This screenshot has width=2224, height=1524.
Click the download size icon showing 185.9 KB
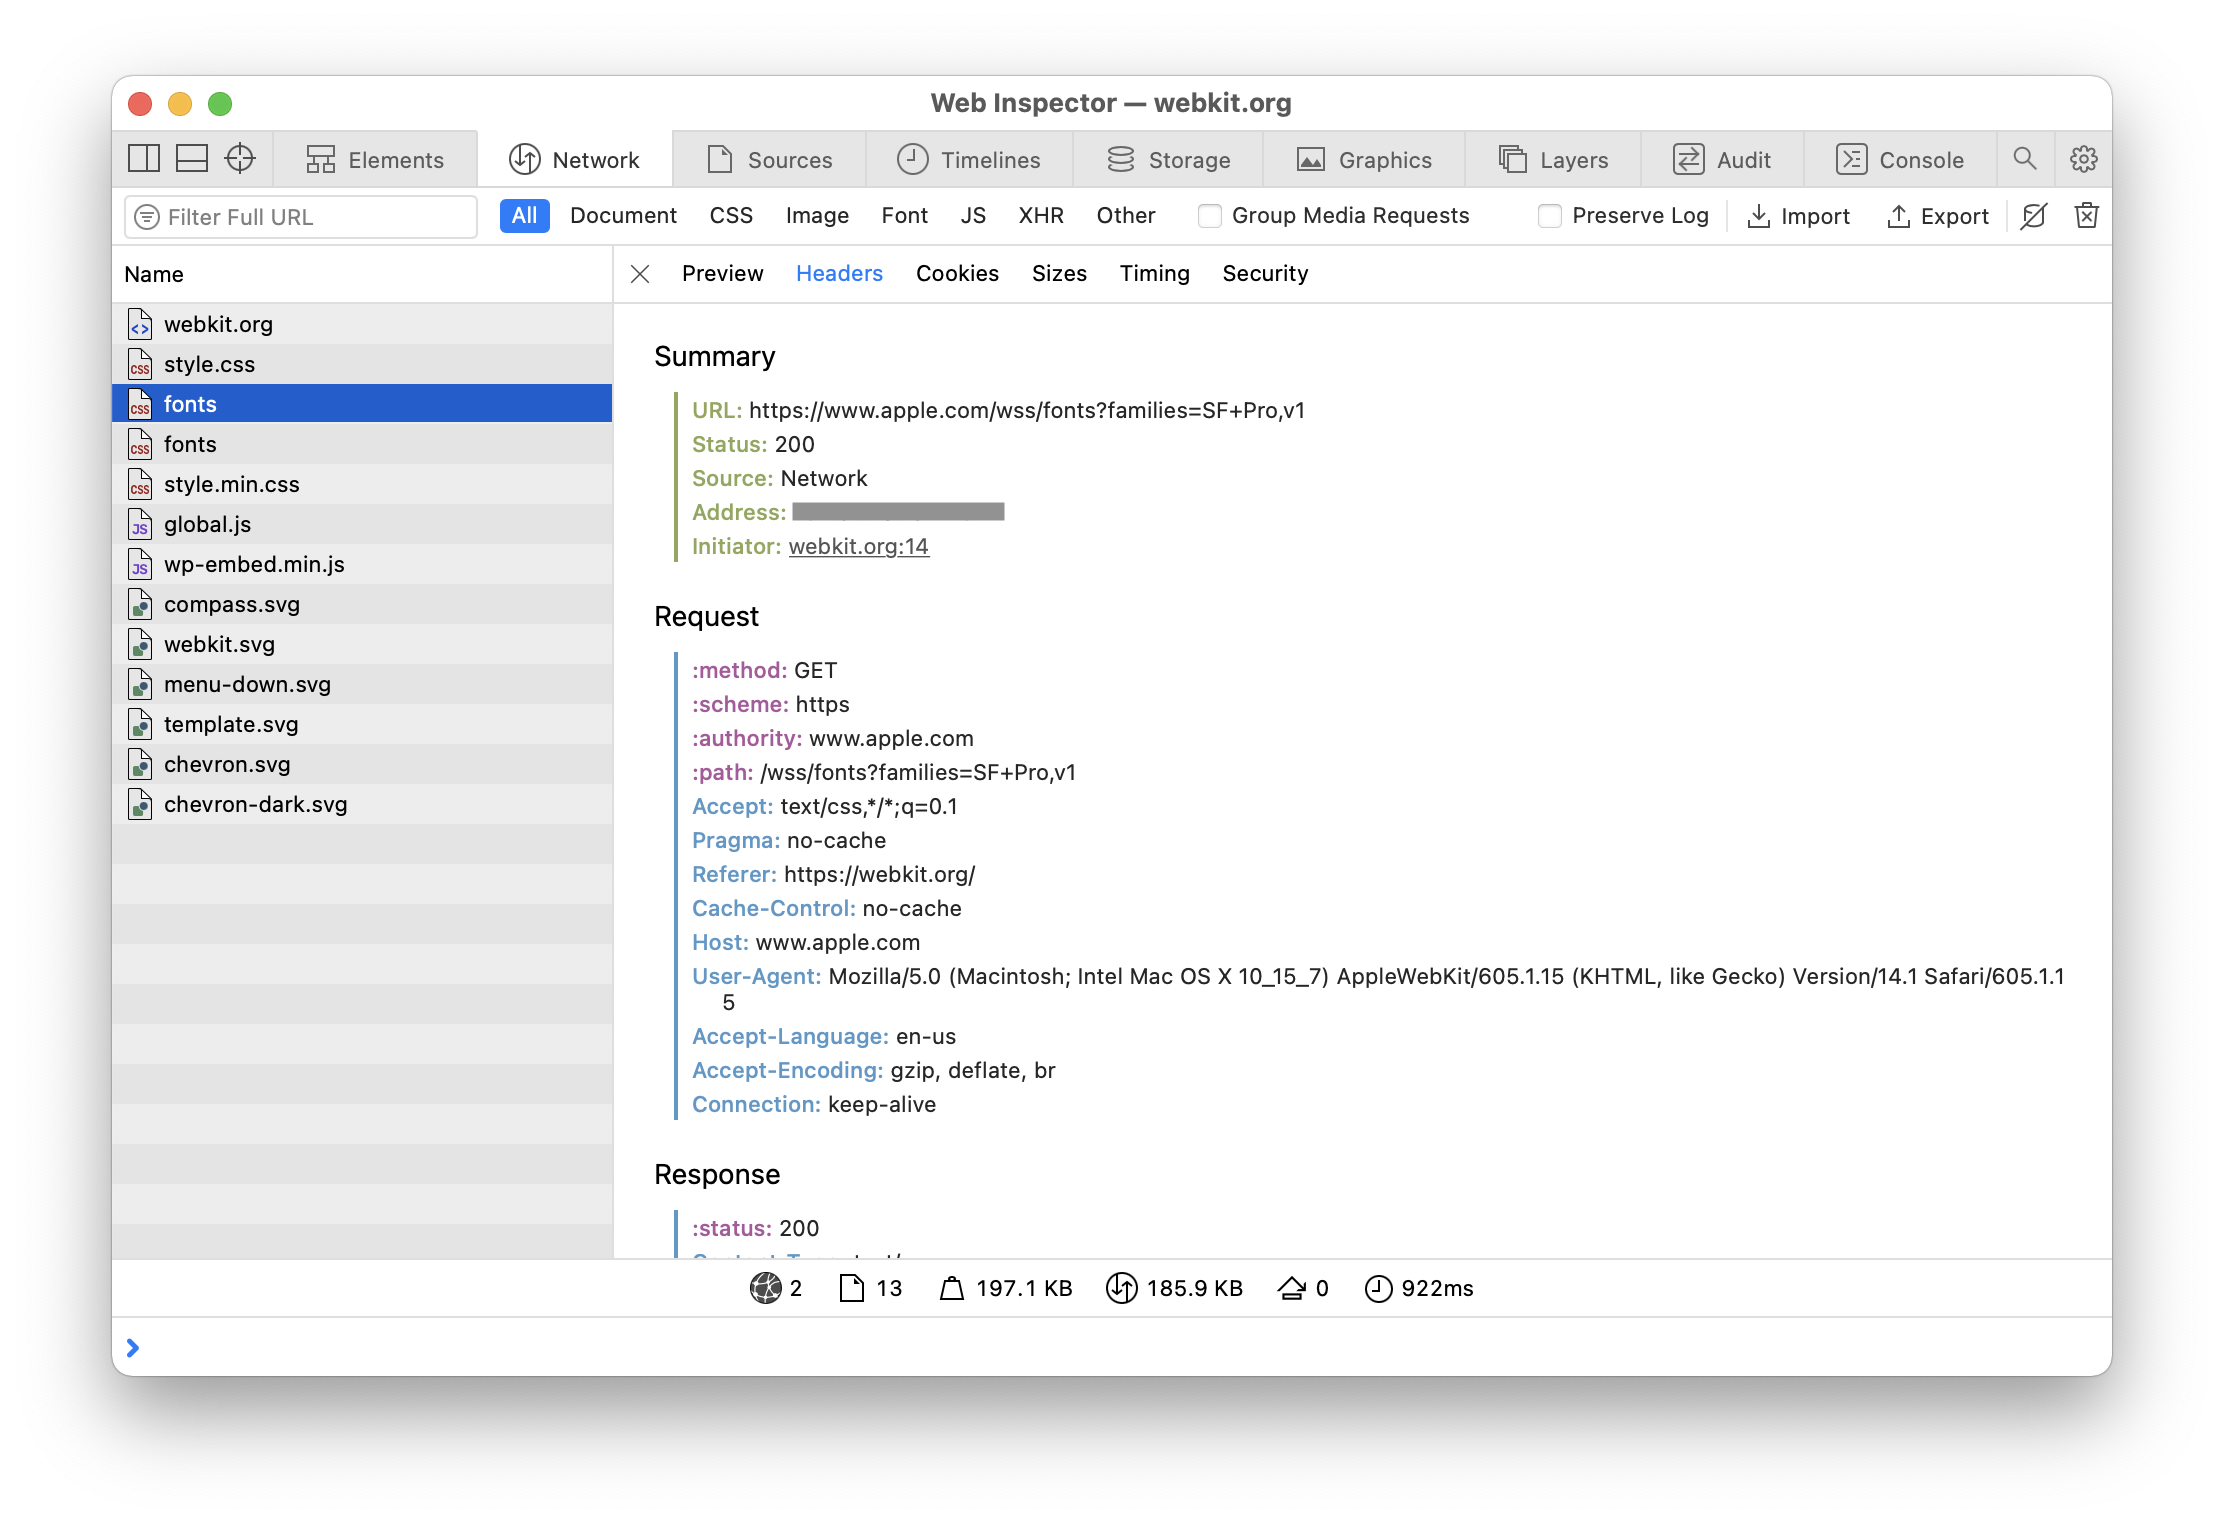coord(1122,1288)
